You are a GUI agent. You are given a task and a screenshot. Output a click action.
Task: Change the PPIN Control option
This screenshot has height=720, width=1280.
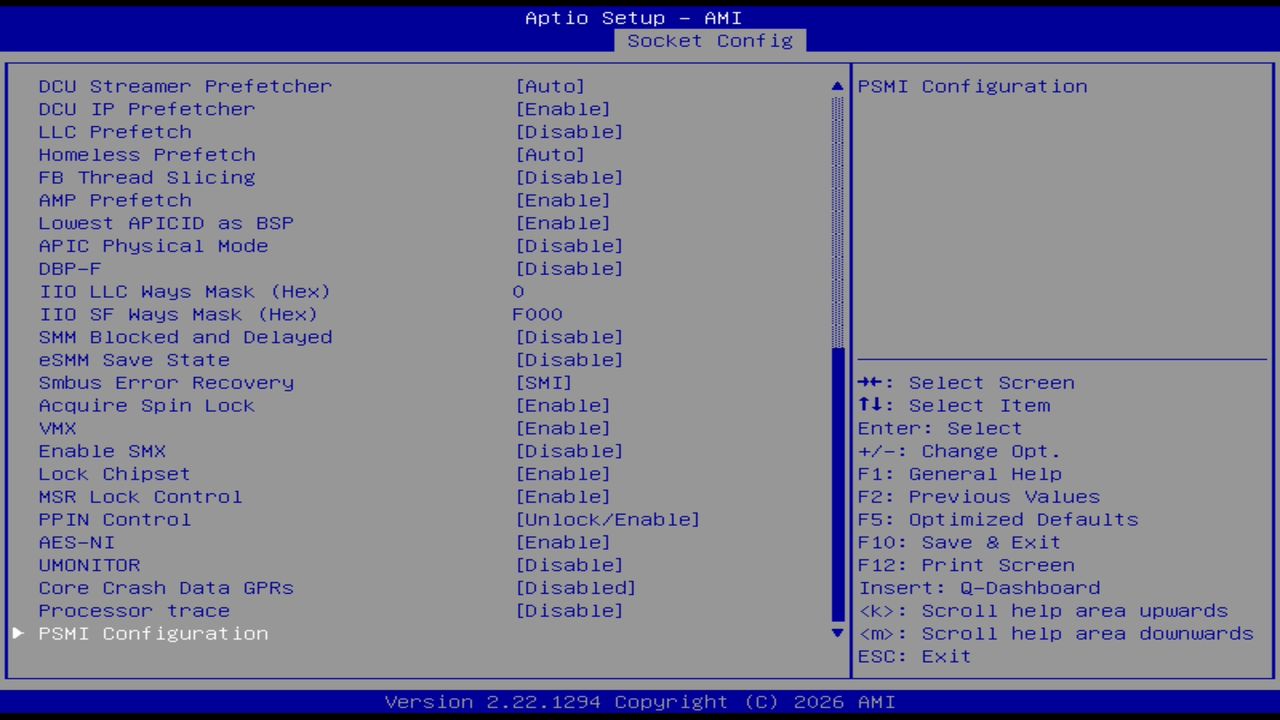point(114,519)
